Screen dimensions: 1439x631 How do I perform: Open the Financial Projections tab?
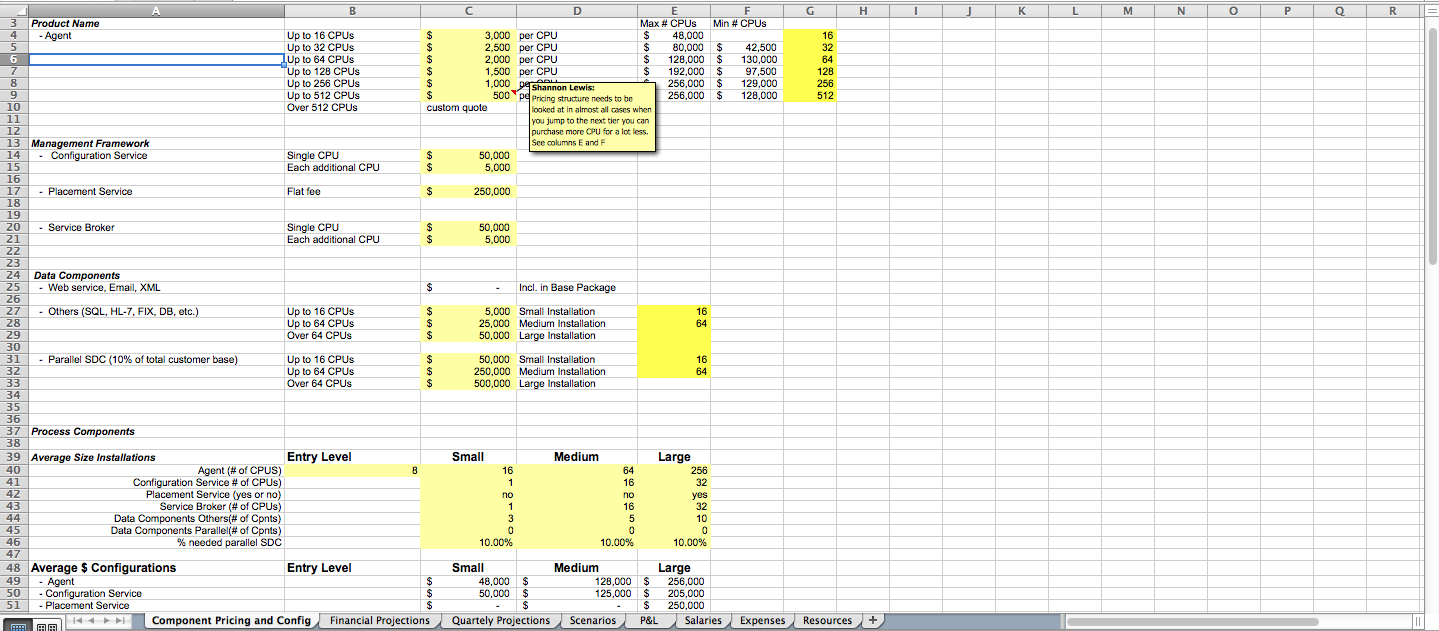pyautogui.click(x=380, y=620)
